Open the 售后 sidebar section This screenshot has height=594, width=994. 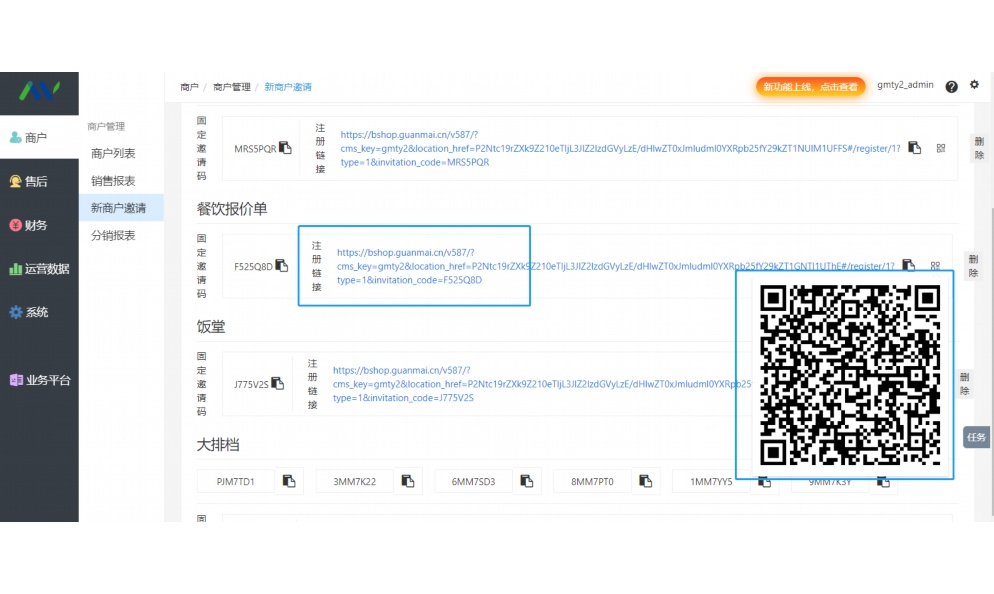[36, 181]
